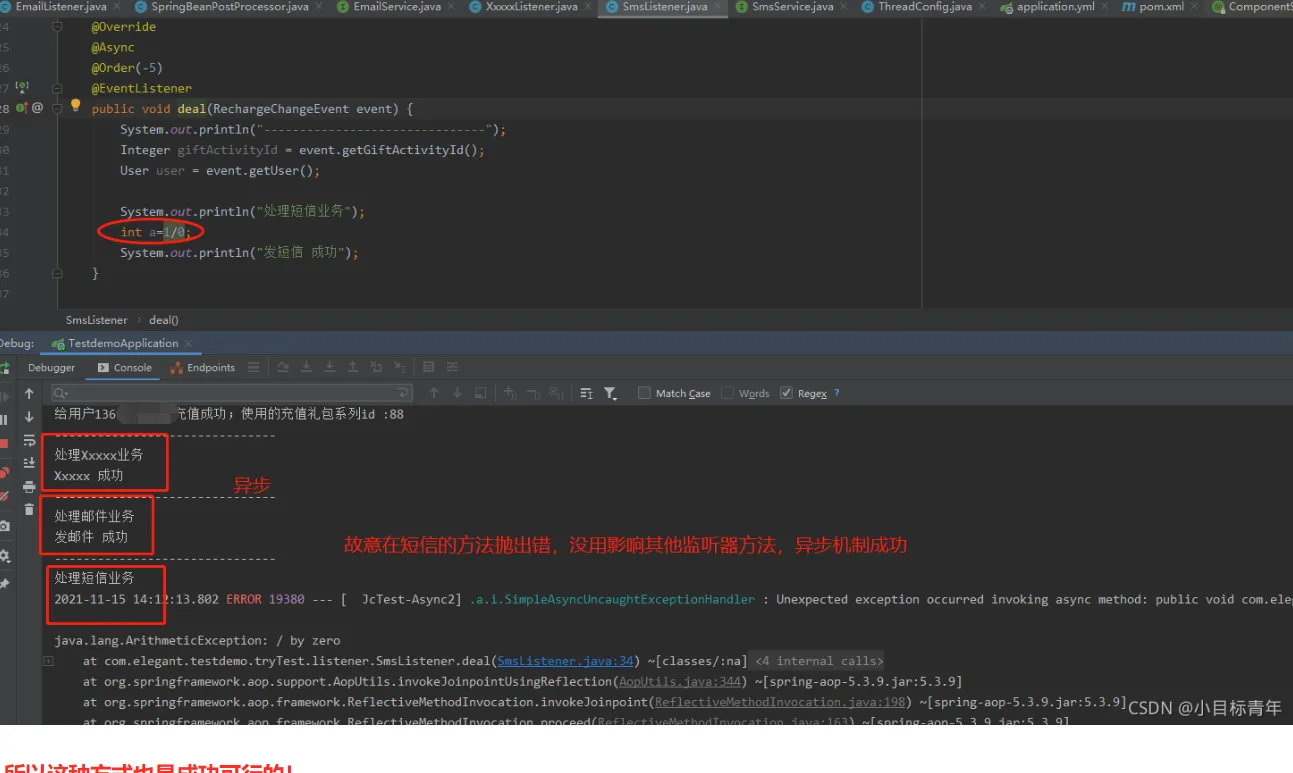Image resolution: width=1293 pixels, height=773 pixels.
Task: Click the regex help question mark
Action: [837, 394]
